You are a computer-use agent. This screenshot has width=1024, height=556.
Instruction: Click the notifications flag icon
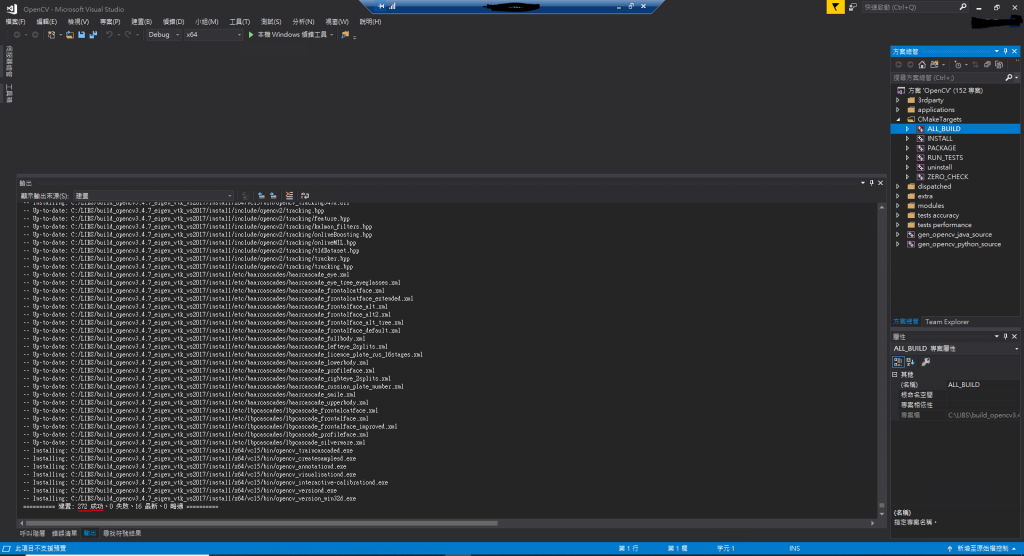[835, 7]
